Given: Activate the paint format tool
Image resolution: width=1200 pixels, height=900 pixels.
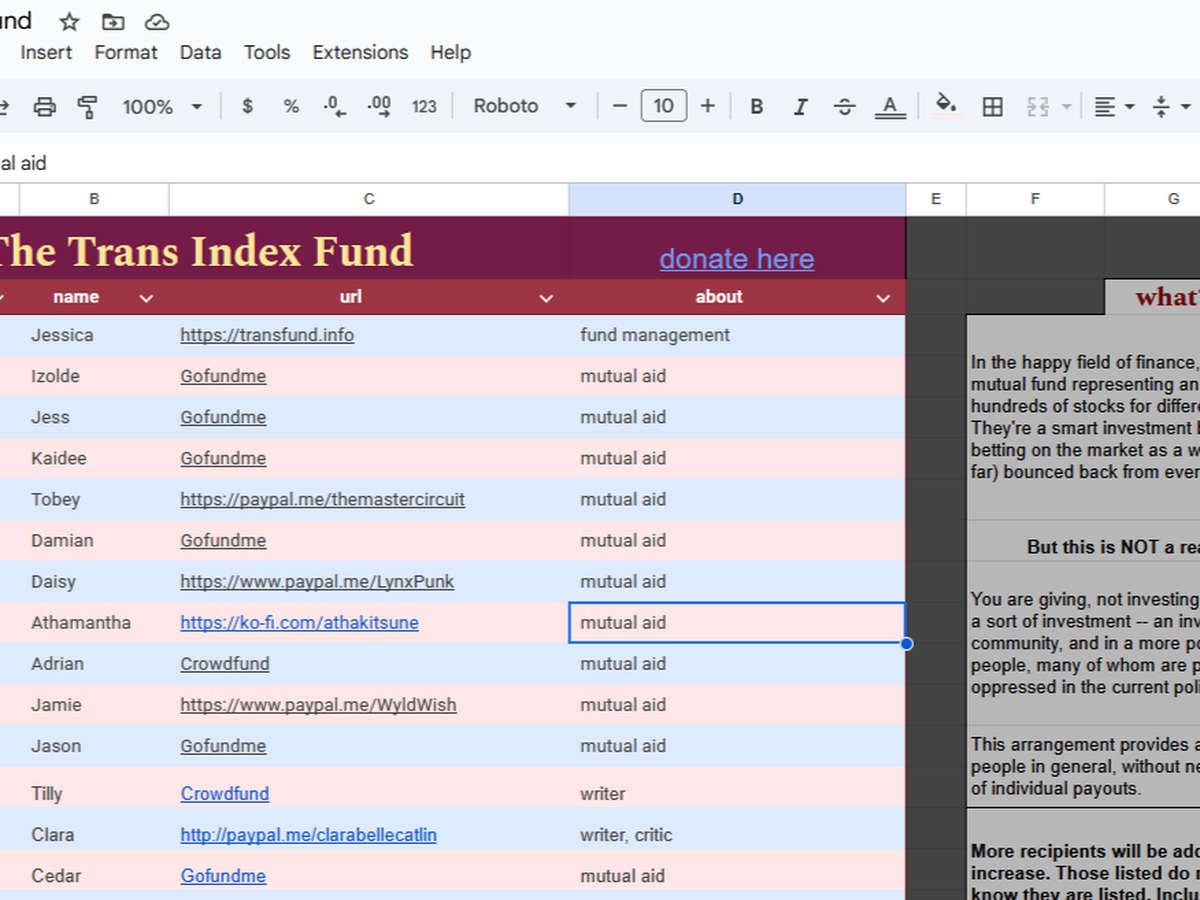Looking at the screenshot, I should (88, 106).
